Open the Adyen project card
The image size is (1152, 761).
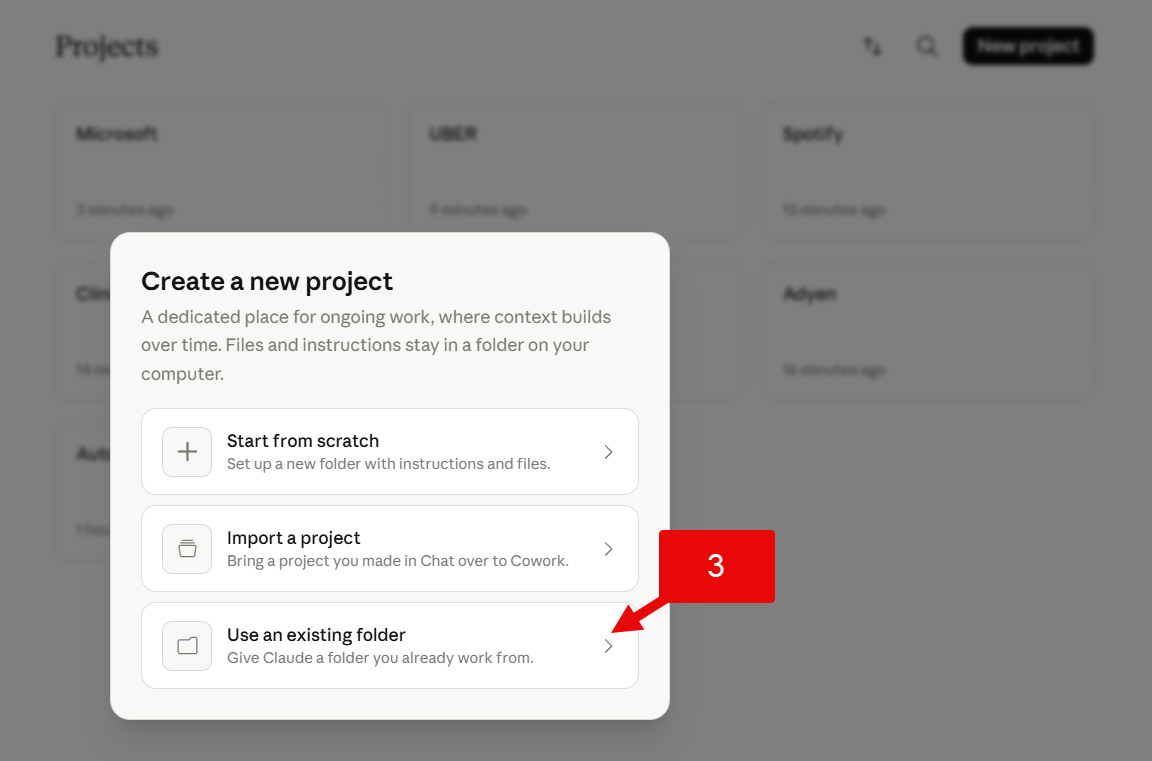(x=927, y=331)
